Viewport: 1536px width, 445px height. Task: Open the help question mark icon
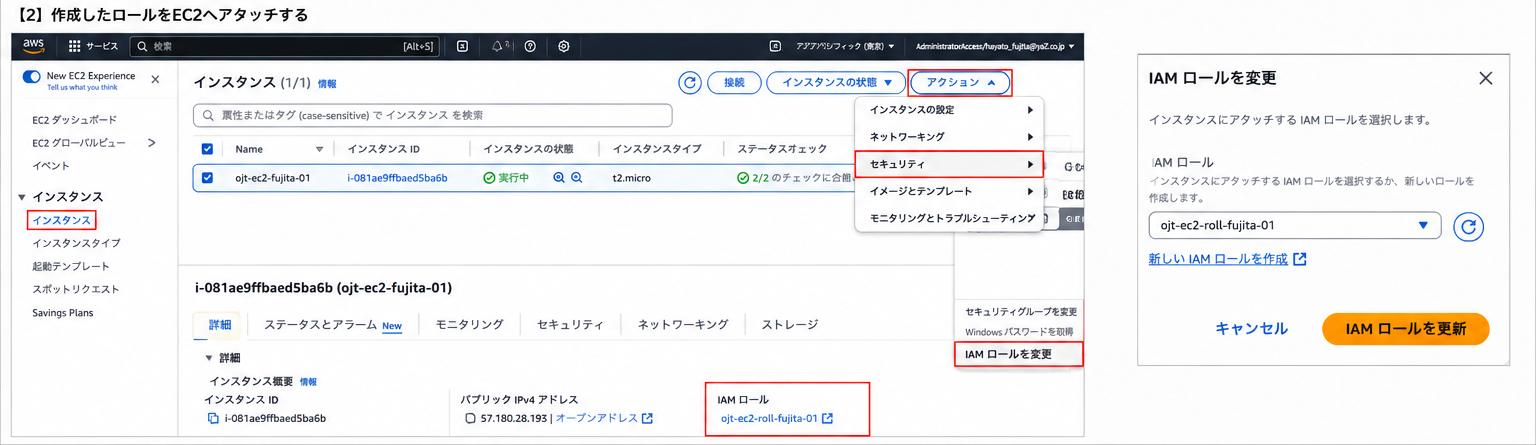pos(530,46)
